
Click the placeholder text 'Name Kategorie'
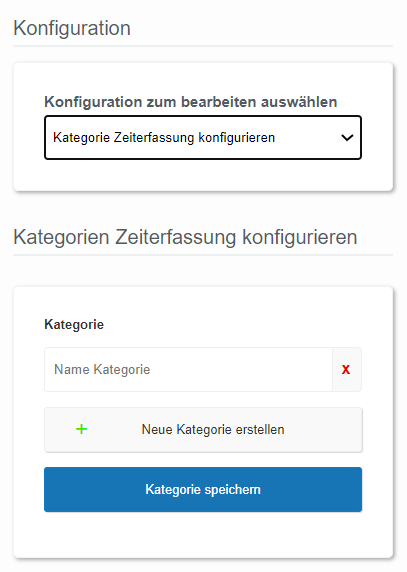click(x=102, y=370)
